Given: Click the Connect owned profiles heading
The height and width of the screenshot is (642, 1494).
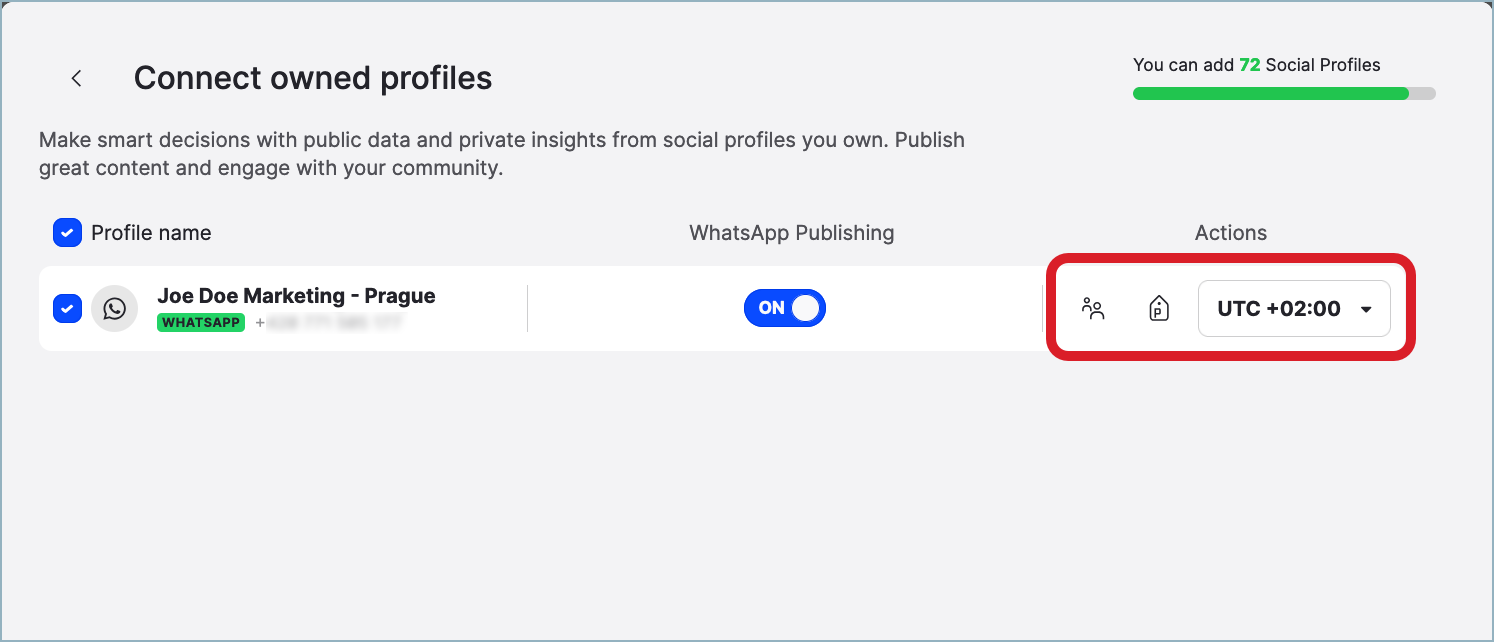Looking at the screenshot, I should pyautogui.click(x=313, y=78).
